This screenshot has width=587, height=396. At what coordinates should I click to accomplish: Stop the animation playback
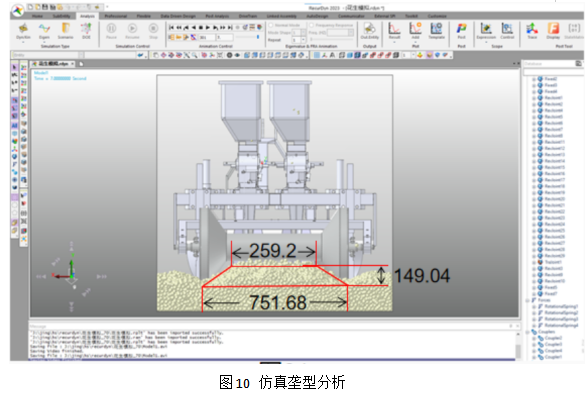point(201,27)
